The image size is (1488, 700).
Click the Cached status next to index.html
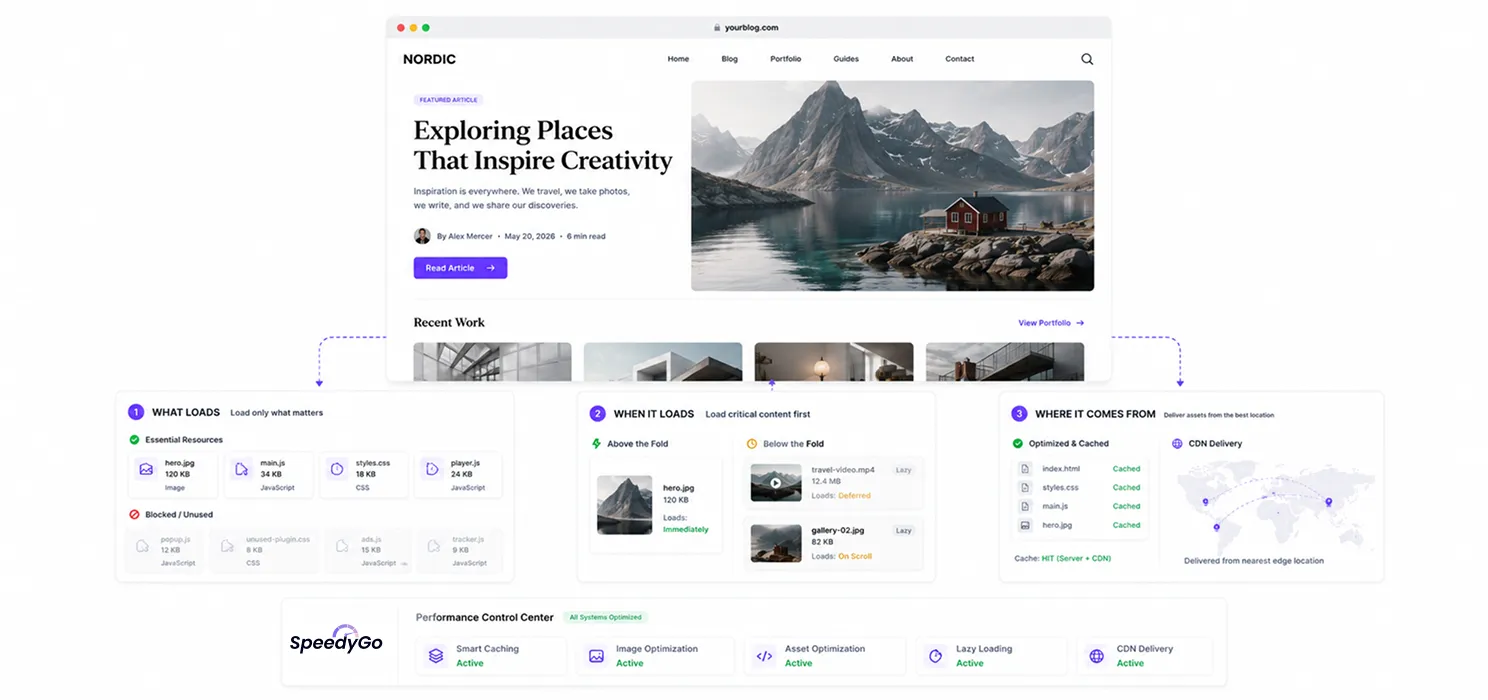tap(1126, 469)
